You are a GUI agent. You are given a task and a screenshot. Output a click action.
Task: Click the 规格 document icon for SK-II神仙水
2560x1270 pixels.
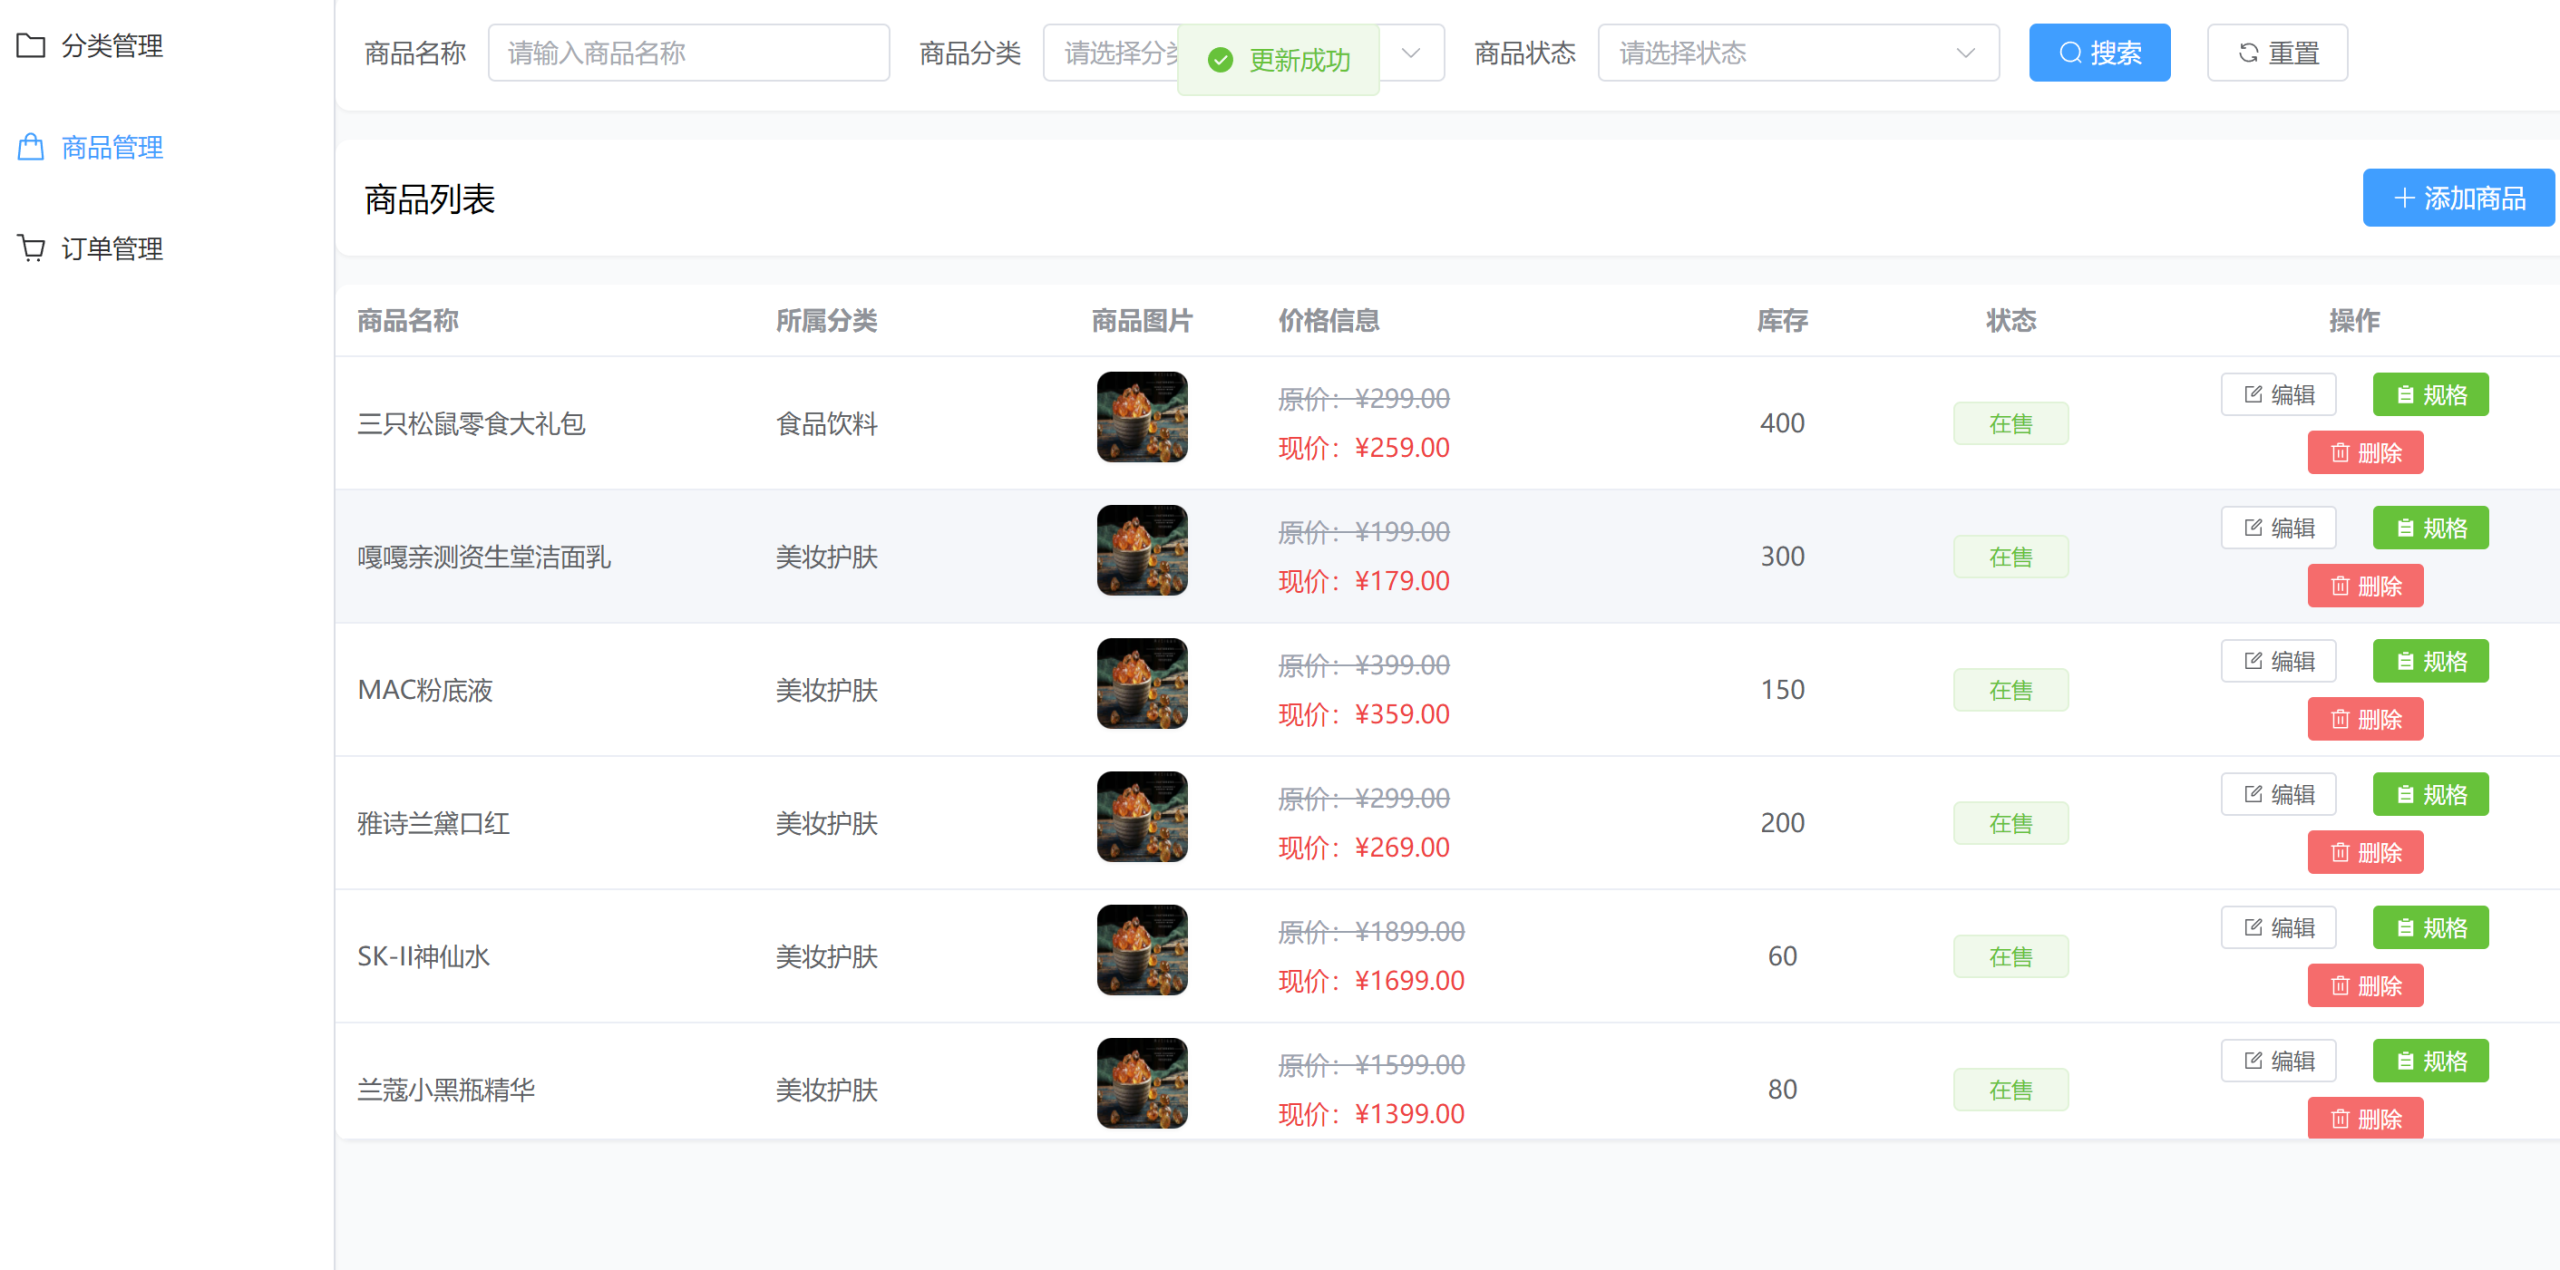point(2405,928)
